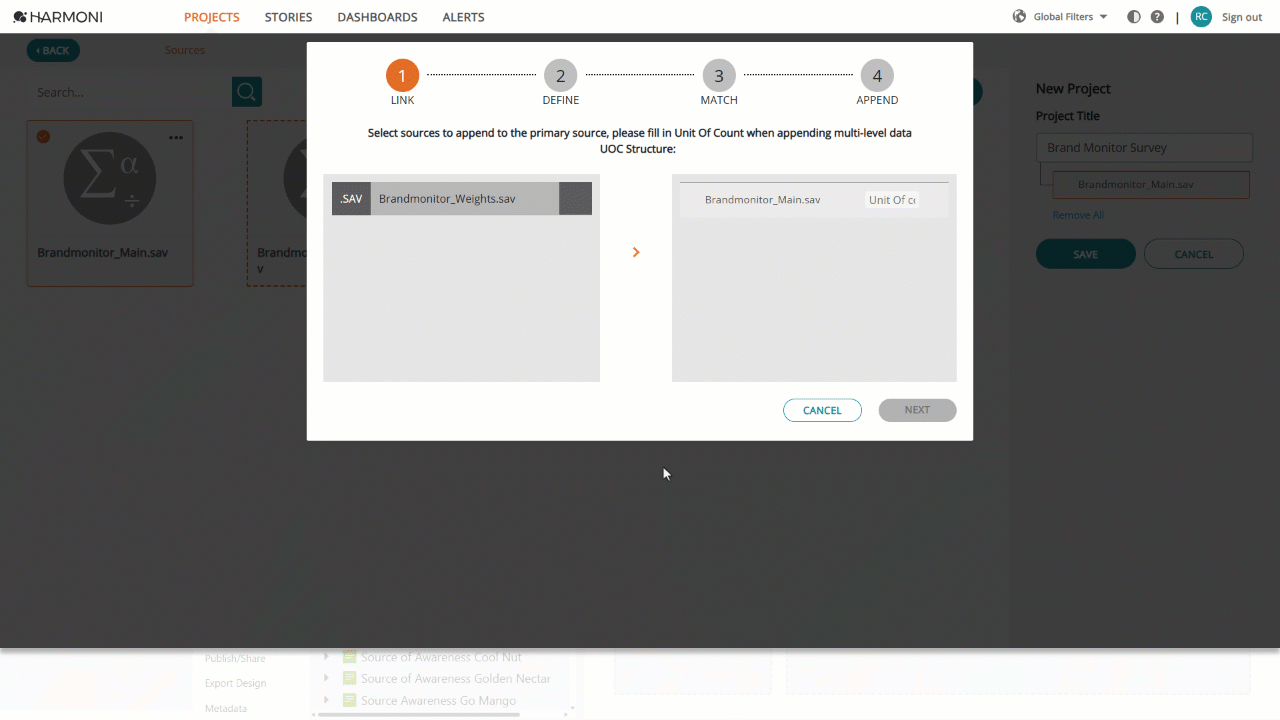Switch to the STORIES tab

pyautogui.click(x=288, y=17)
